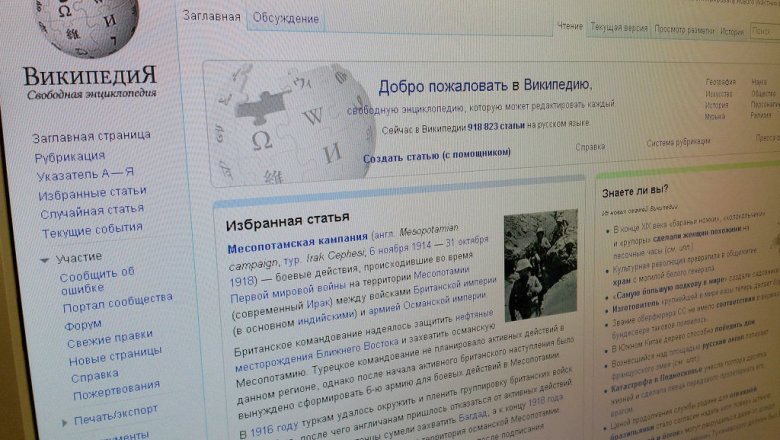This screenshot has height=440, width=780.
Task: Open the География portal link
Action: tap(720, 82)
